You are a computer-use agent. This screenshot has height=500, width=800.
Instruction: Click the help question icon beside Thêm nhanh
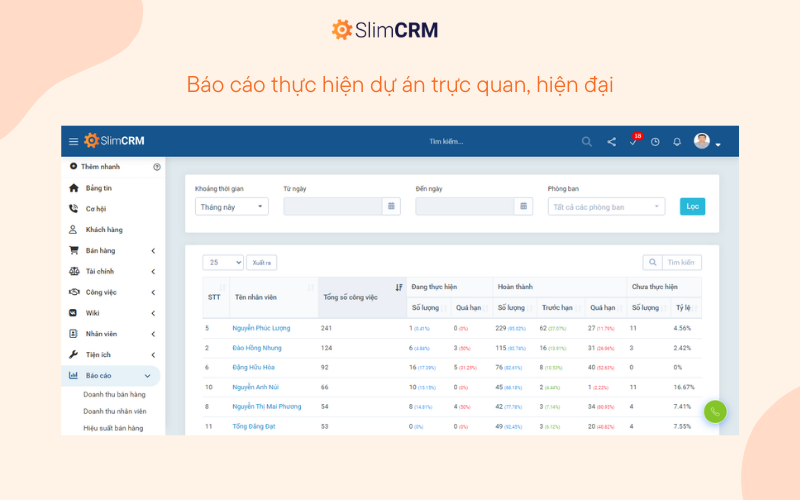(157, 167)
